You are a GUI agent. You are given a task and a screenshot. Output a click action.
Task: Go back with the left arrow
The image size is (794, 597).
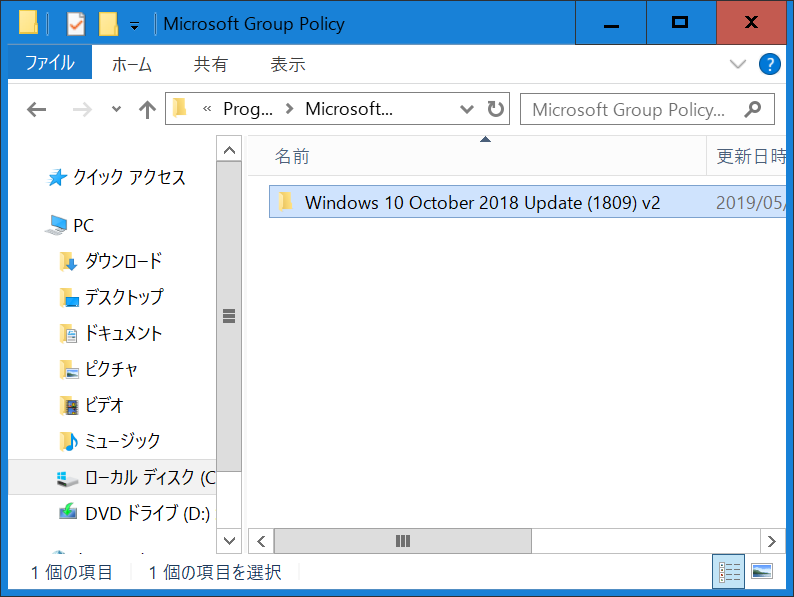coord(36,109)
